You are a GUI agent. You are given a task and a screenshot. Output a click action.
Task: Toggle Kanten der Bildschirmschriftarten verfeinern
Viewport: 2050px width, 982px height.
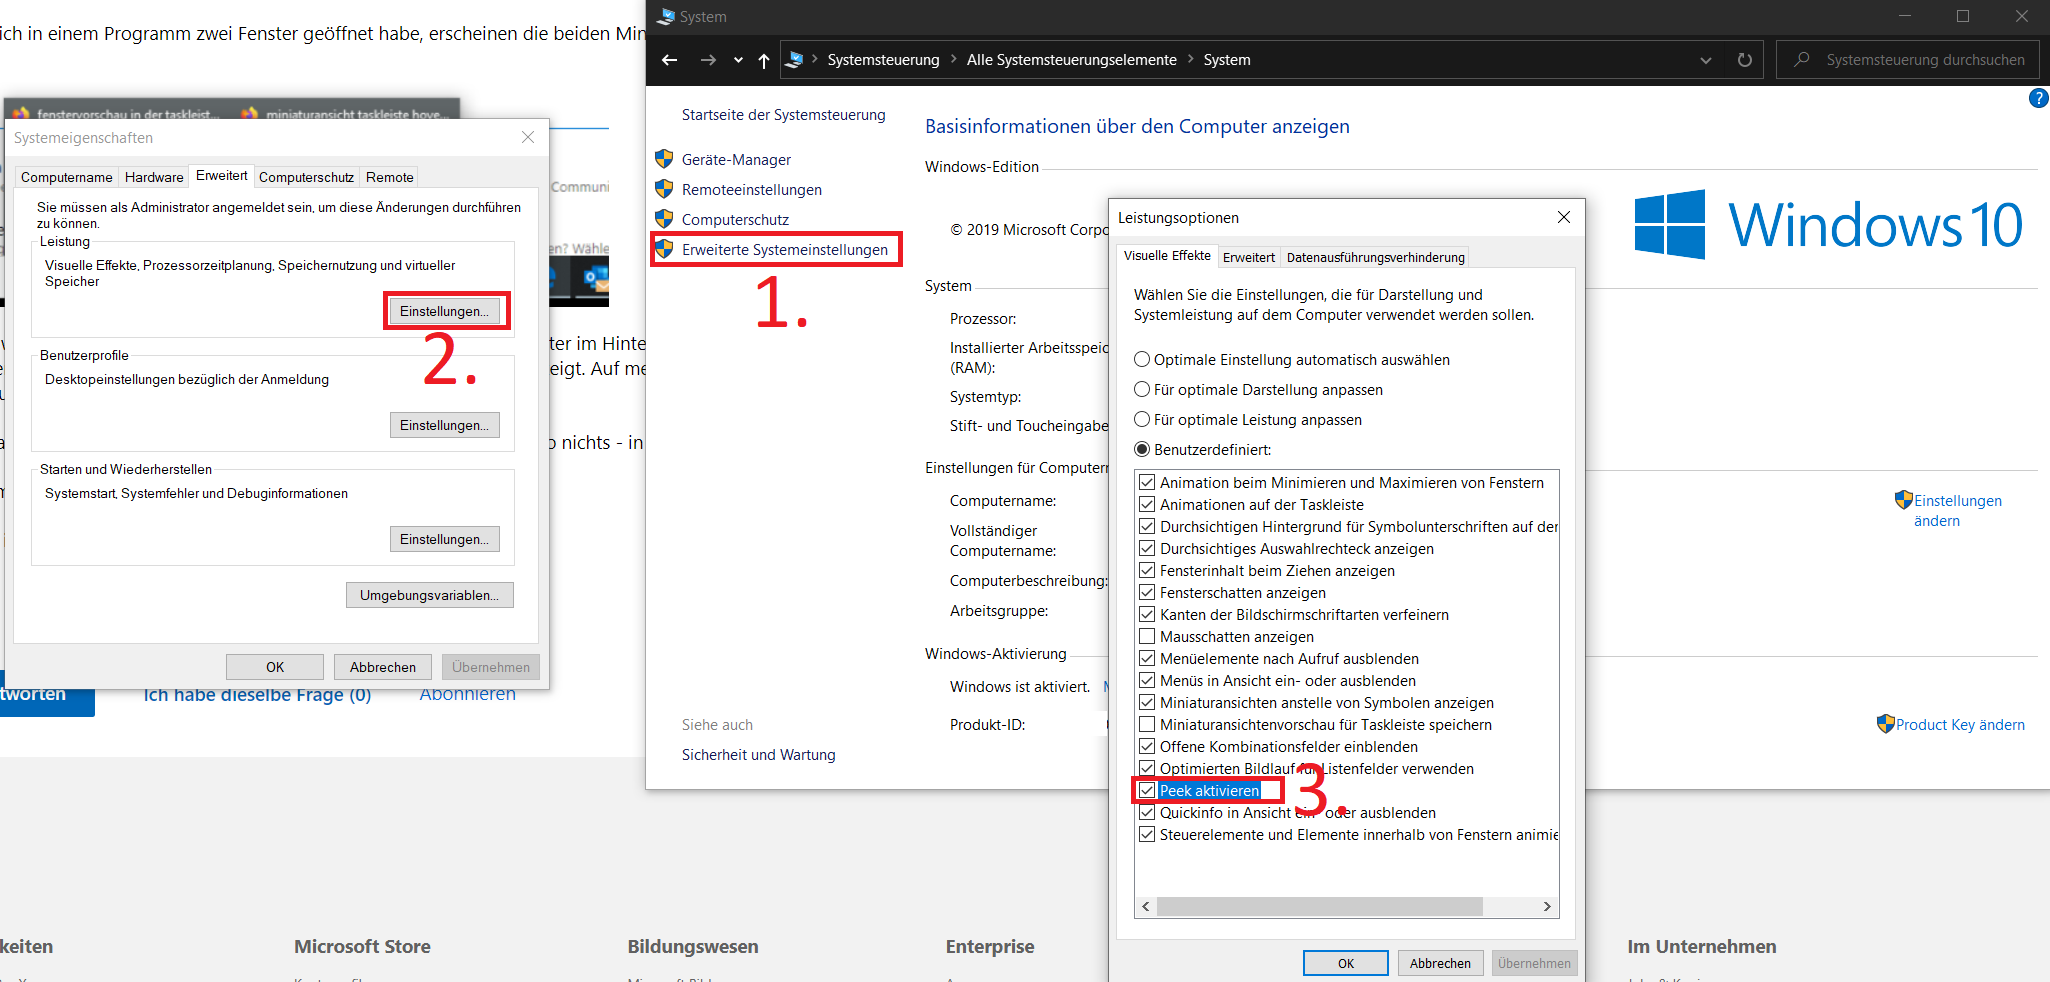1147,614
